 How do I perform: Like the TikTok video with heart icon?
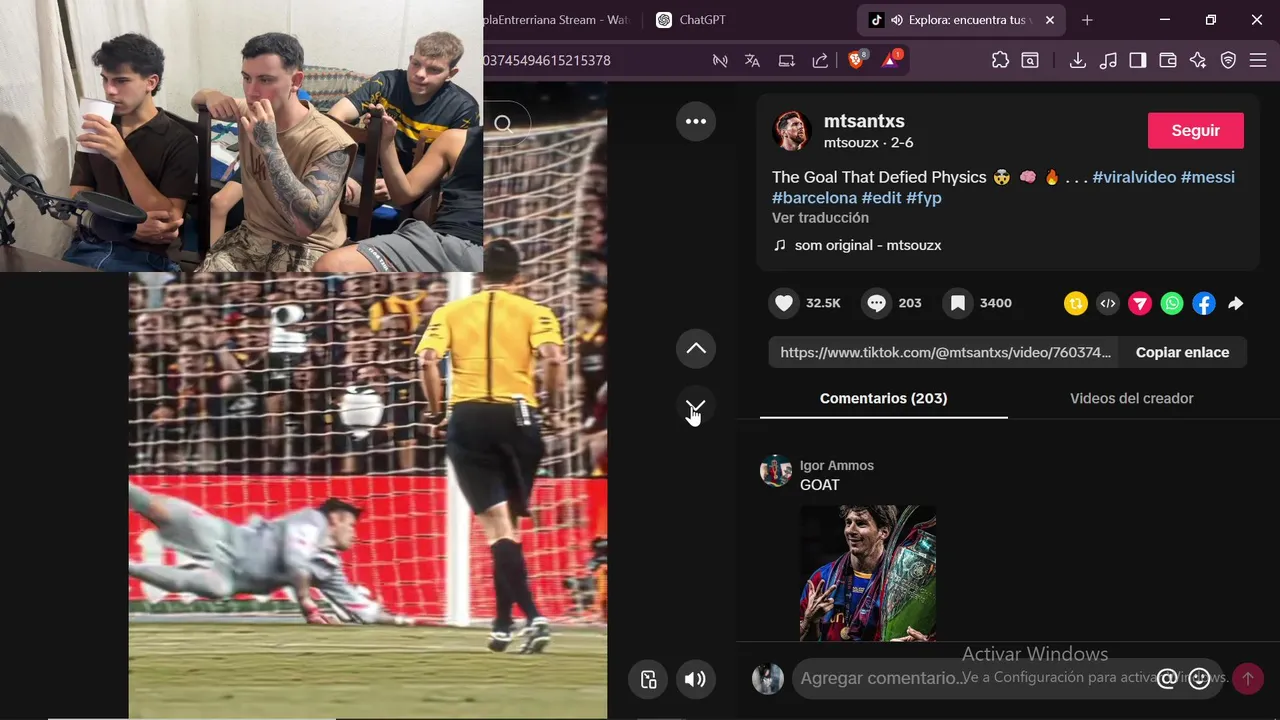[784, 303]
